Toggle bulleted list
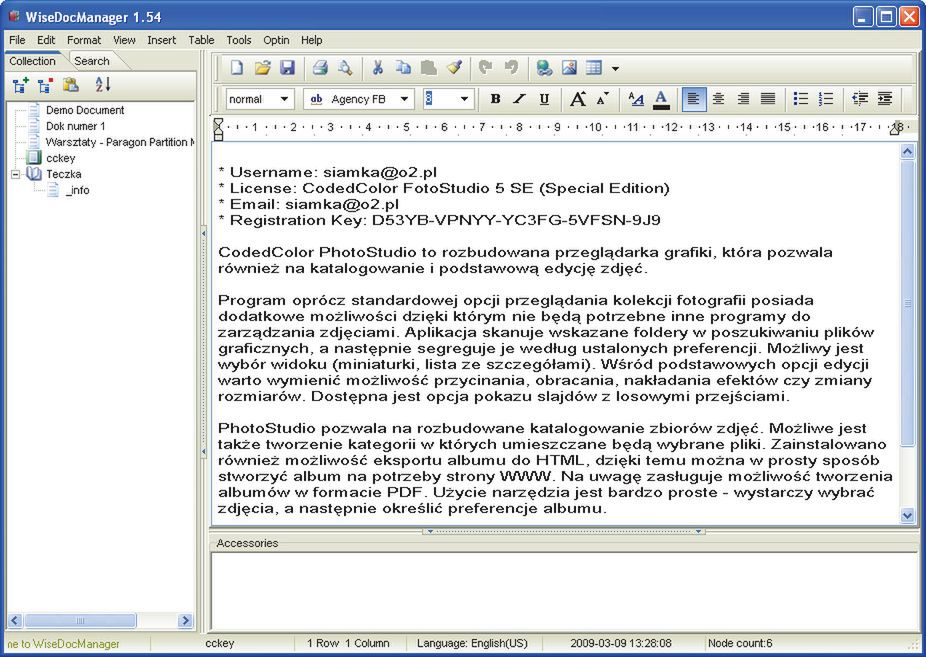Viewport: 926px width, 657px height. [801, 99]
